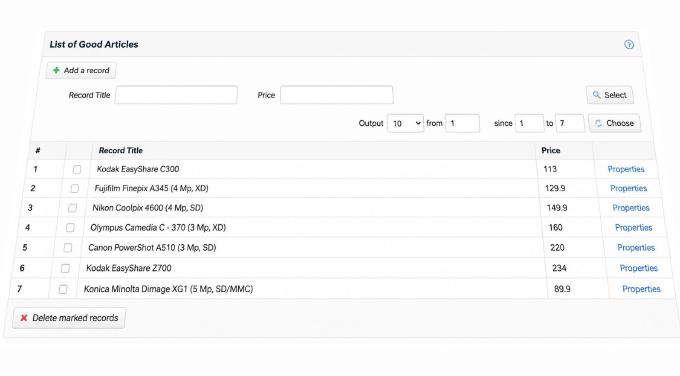Screen dimensions: 680x376
Task: Open Properties for Kodak EasyShare C300
Action: pyautogui.click(x=626, y=169)
